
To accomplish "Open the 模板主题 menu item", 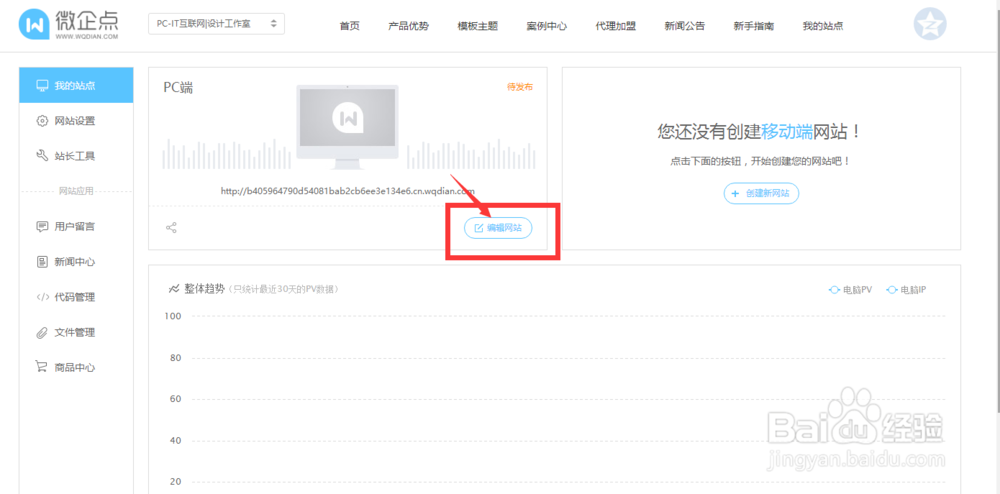I will (478, 26).
